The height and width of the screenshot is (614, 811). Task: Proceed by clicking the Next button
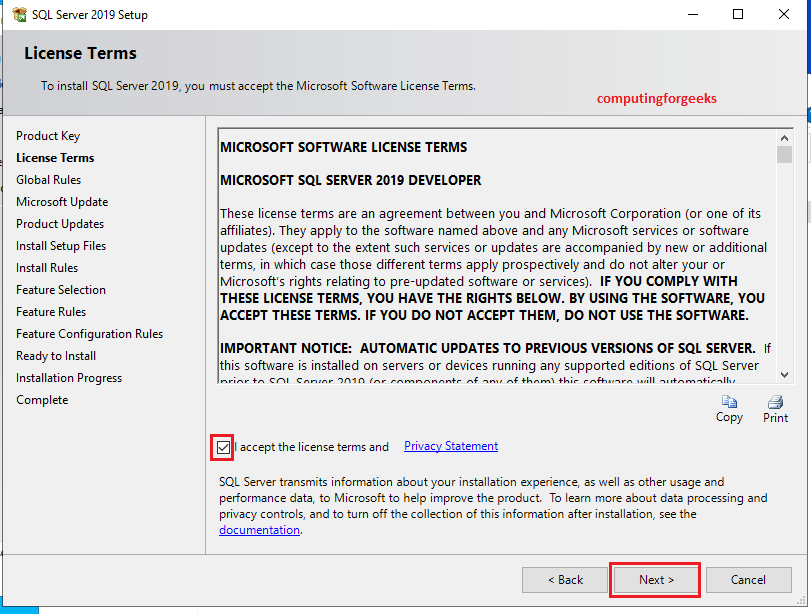click(x=654, y=579)
